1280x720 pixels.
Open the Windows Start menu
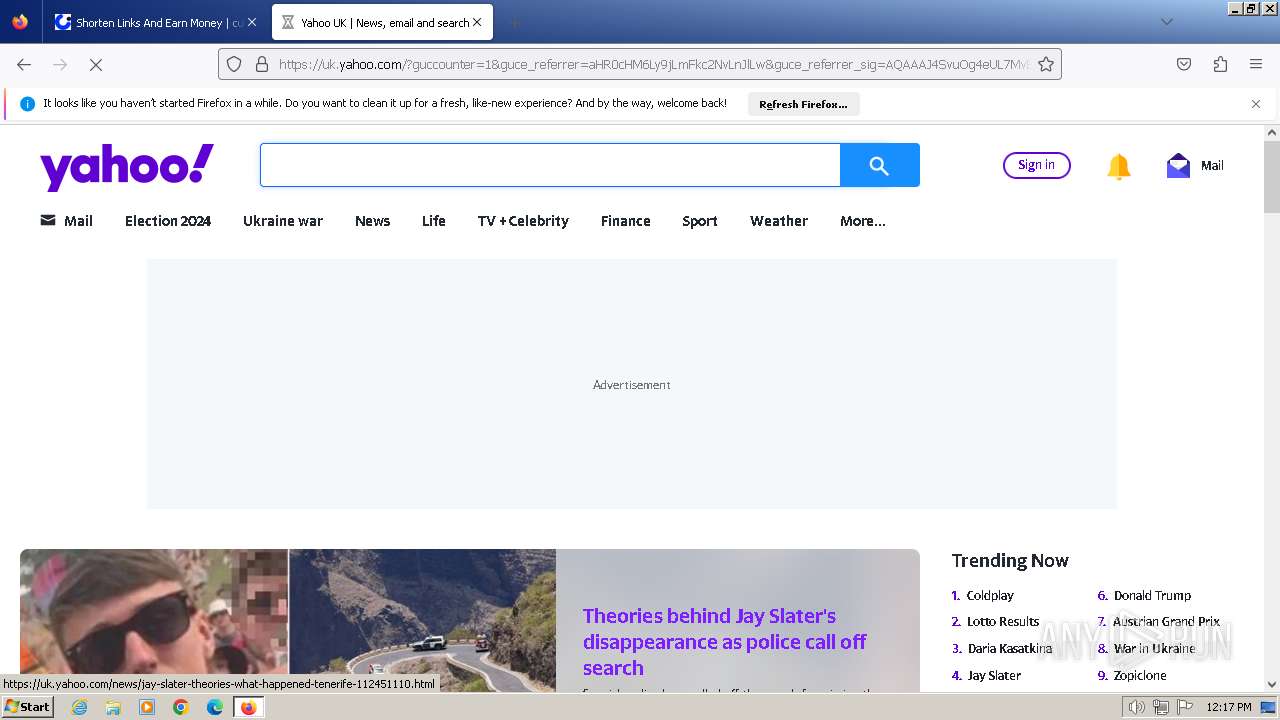coord(27,707)
